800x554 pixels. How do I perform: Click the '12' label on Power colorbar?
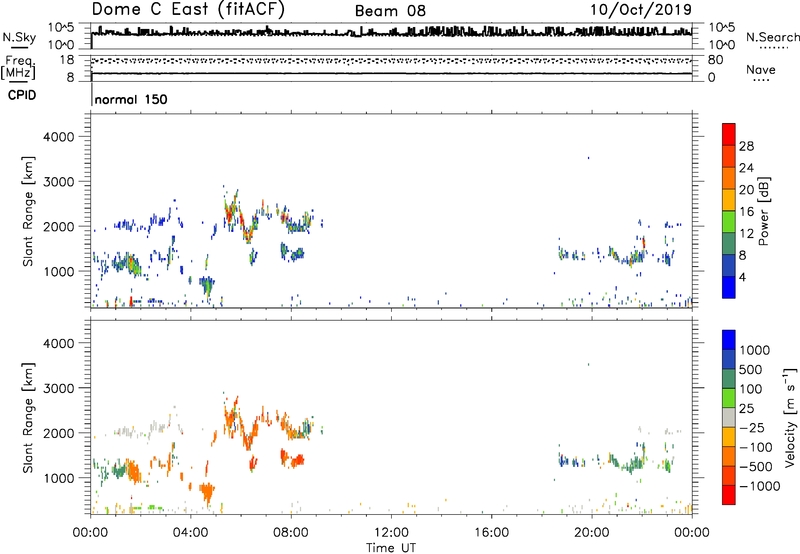click(746, 233)
